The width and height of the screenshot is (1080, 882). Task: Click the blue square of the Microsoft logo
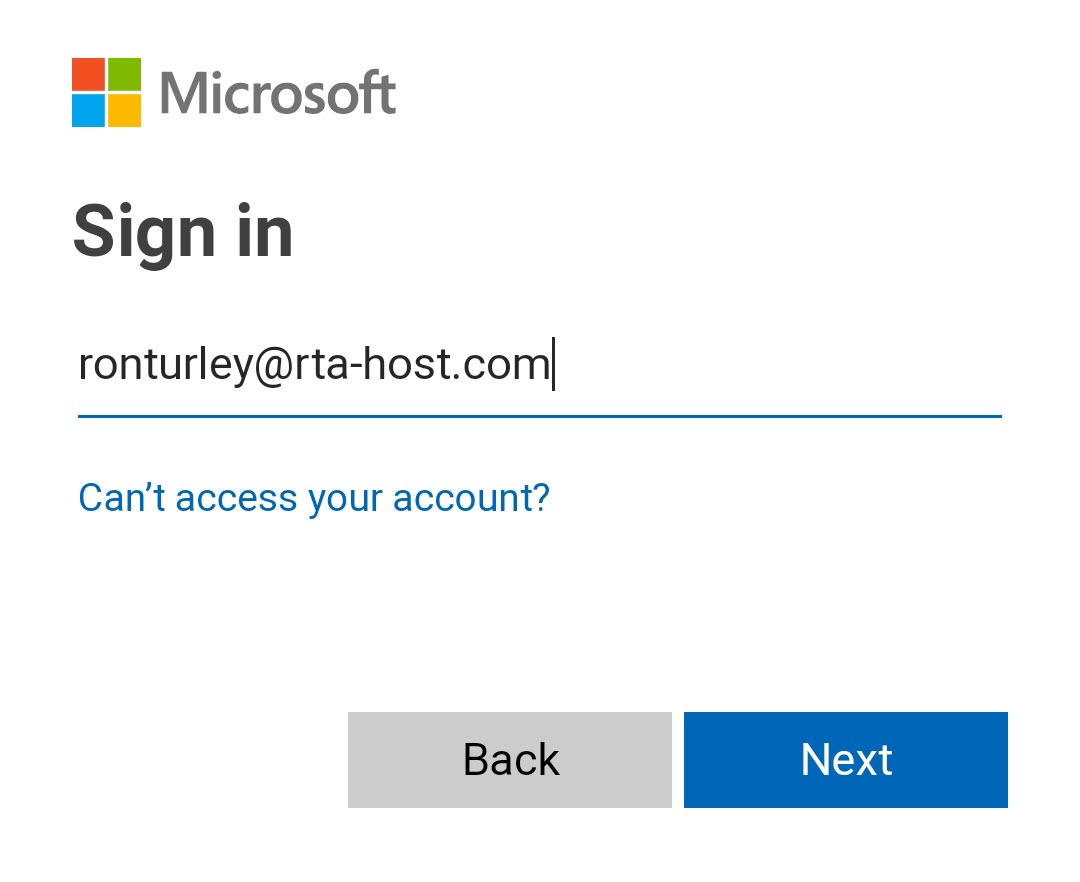[x=88, y=111]
